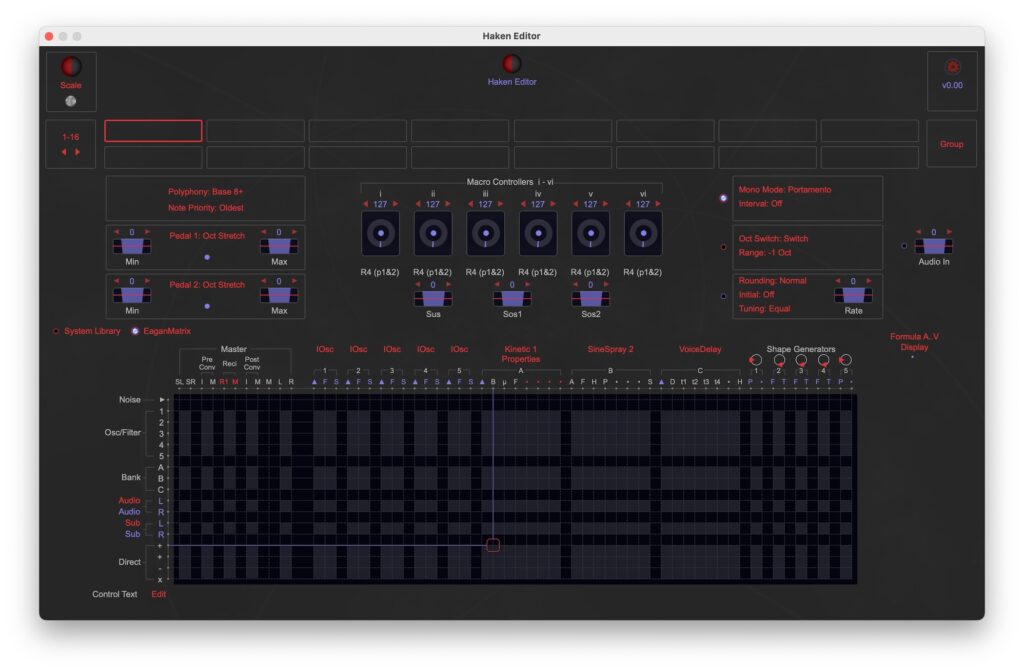Open the Rounding: Normal selector
This screenshot has width=1024, height=672.
(772, 281)
